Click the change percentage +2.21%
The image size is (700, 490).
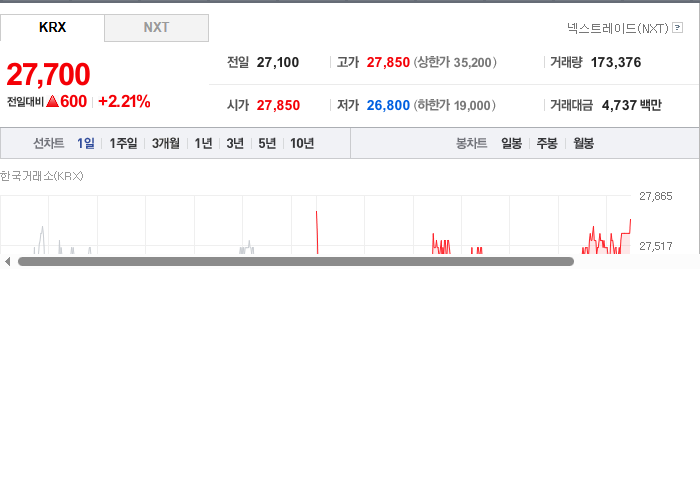(124, 101)
